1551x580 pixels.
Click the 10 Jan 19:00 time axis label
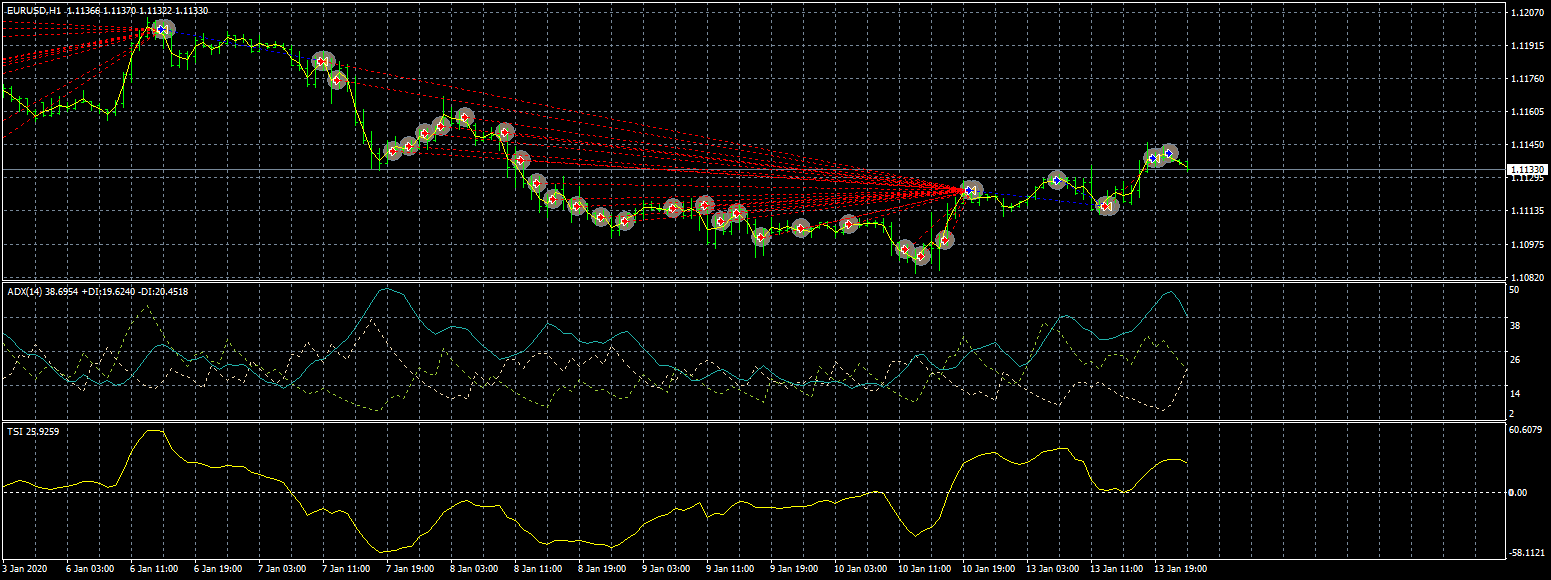click(990, 569)
